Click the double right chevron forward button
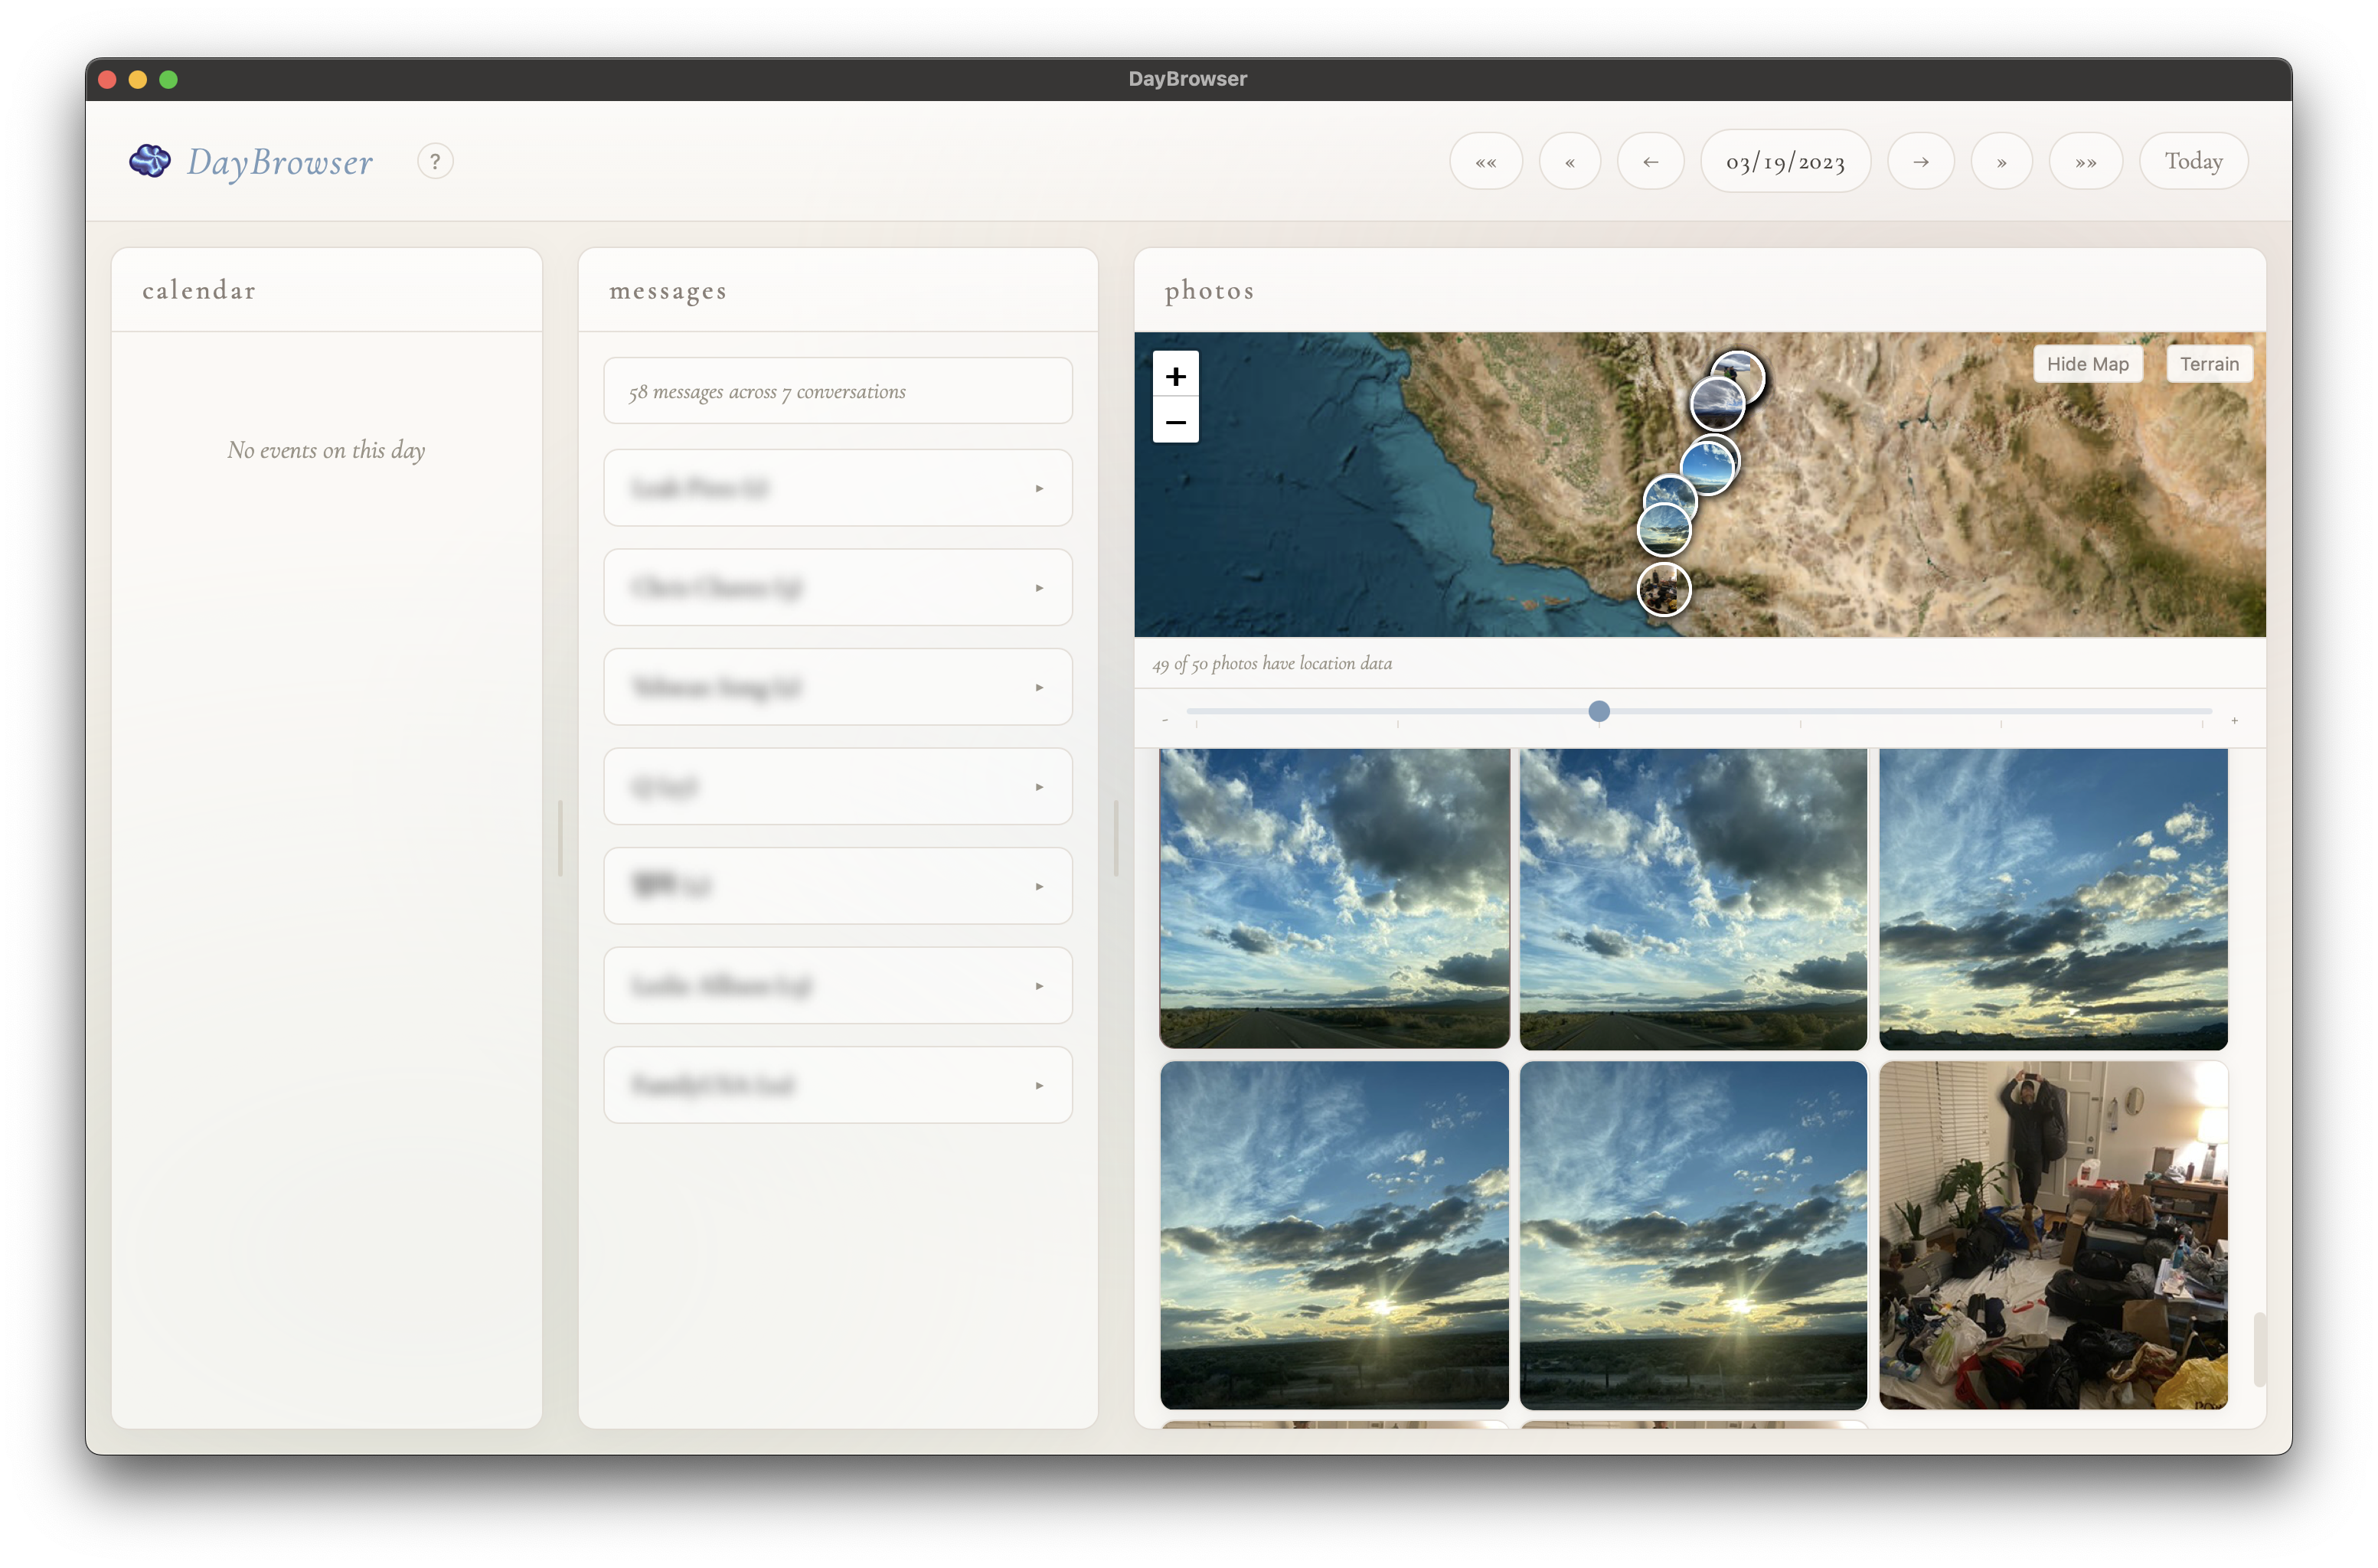Screen dimensions: 2378x1568 (x=2085, y=161)
